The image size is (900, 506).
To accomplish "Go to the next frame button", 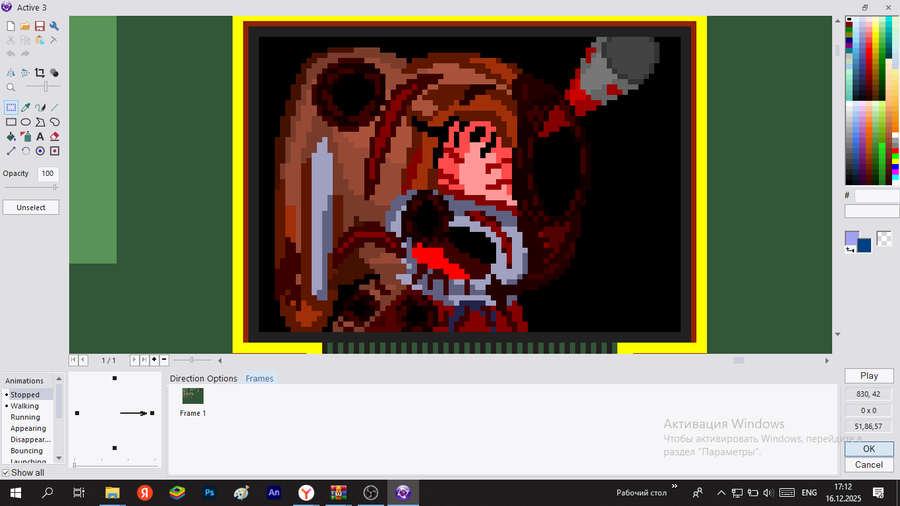I will pyautogui.click(x=134, y=360).
